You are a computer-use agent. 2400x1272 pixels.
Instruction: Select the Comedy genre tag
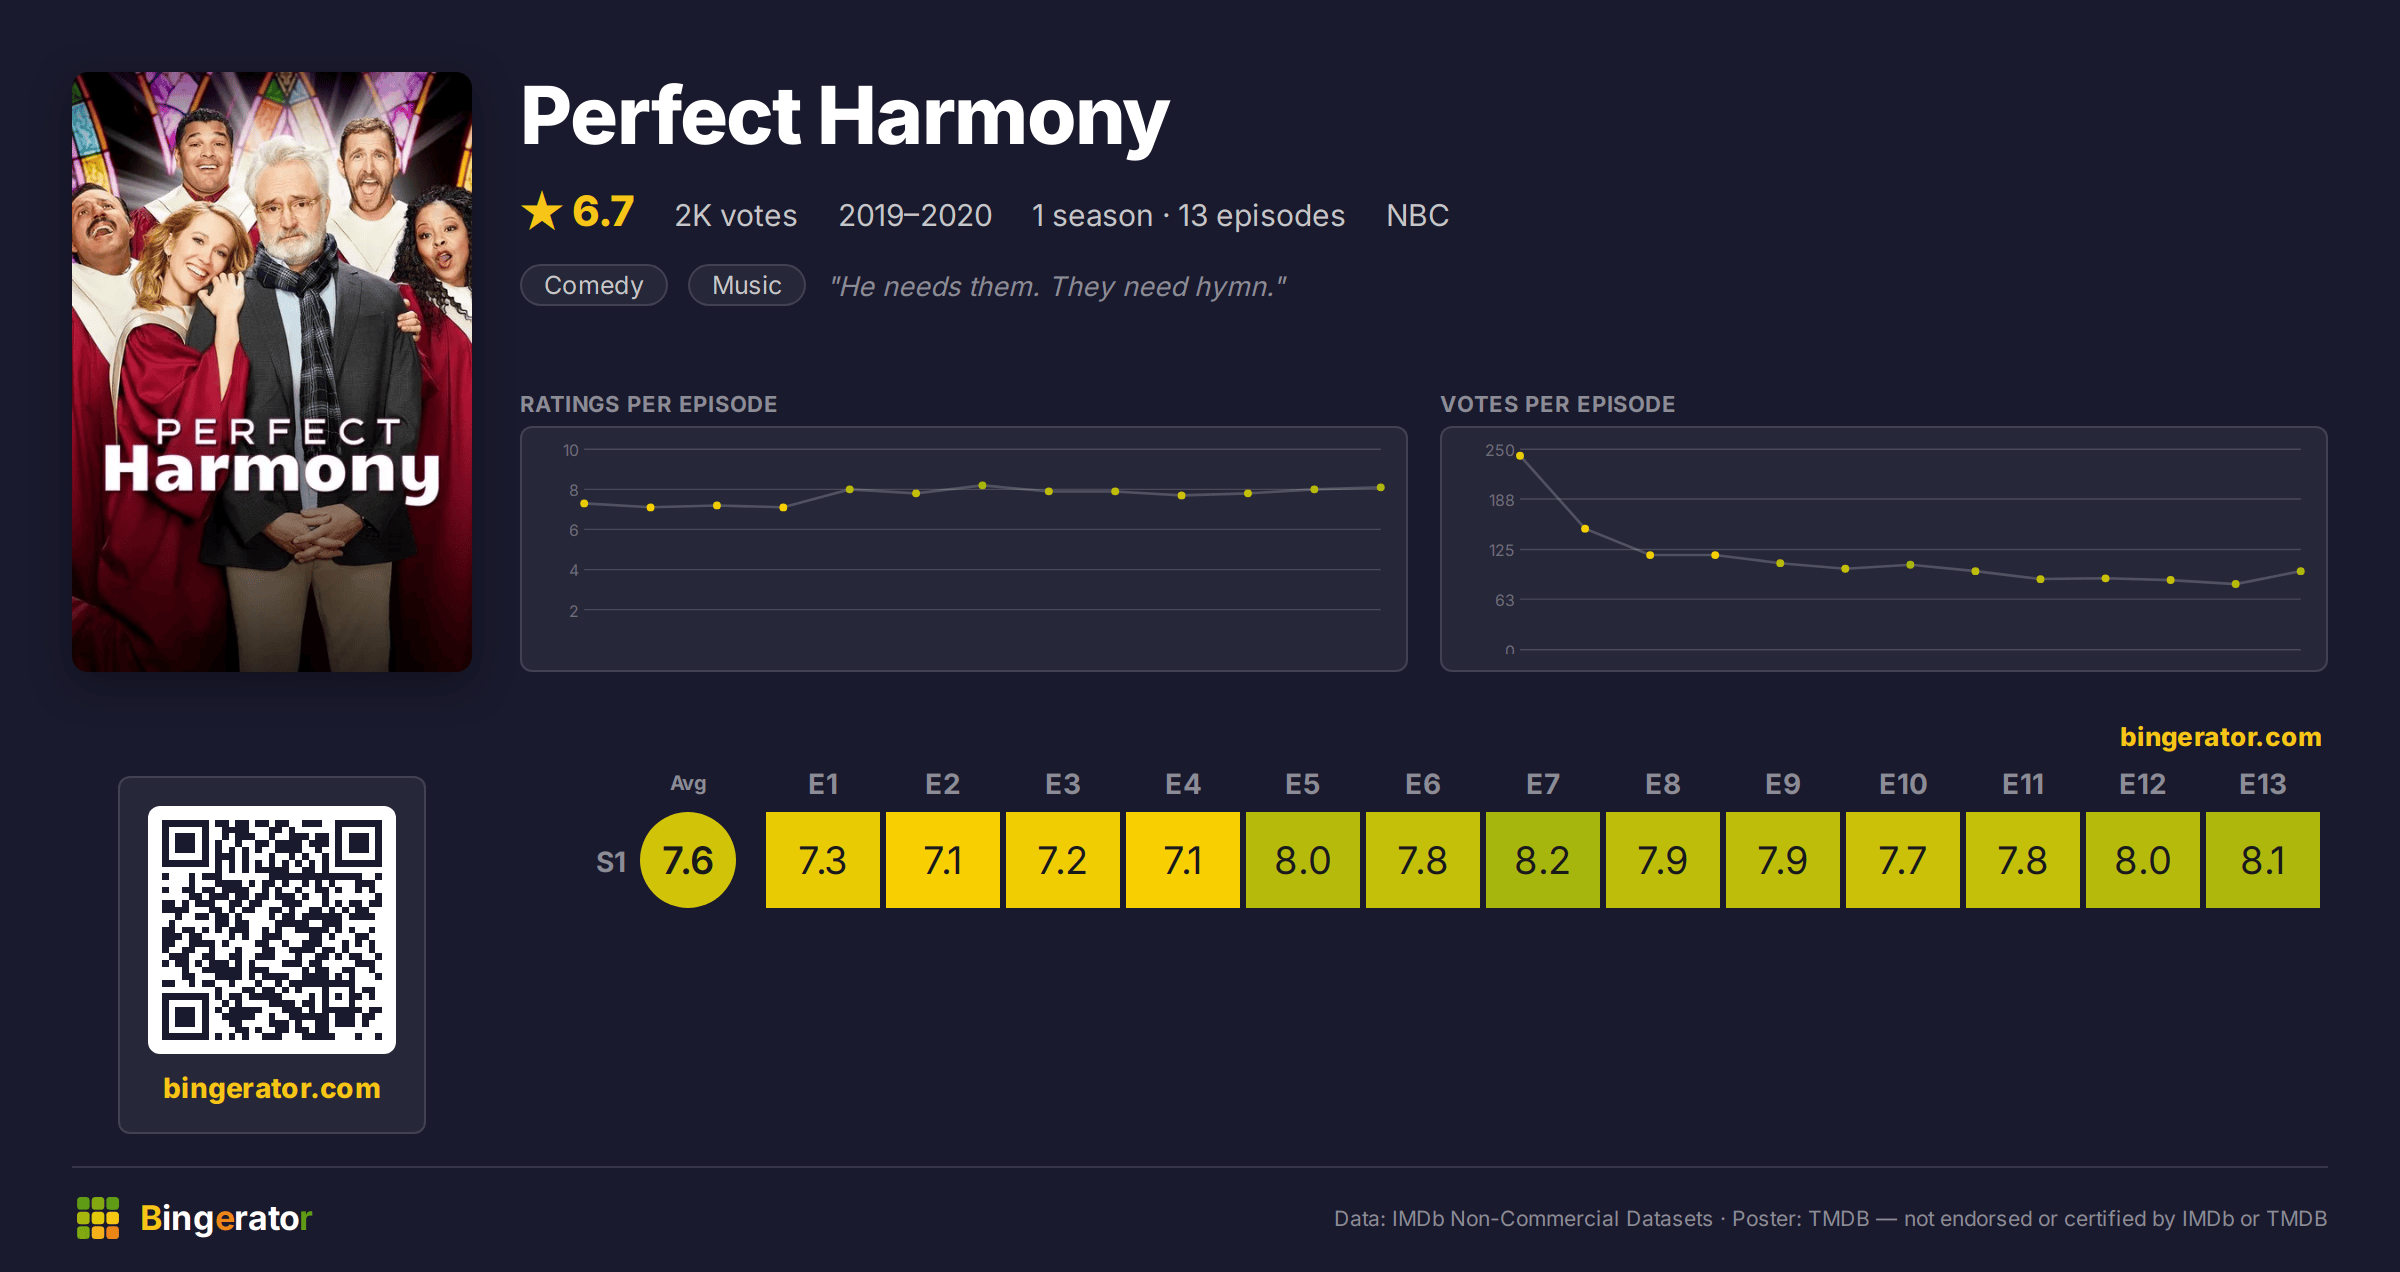(594, 285)
